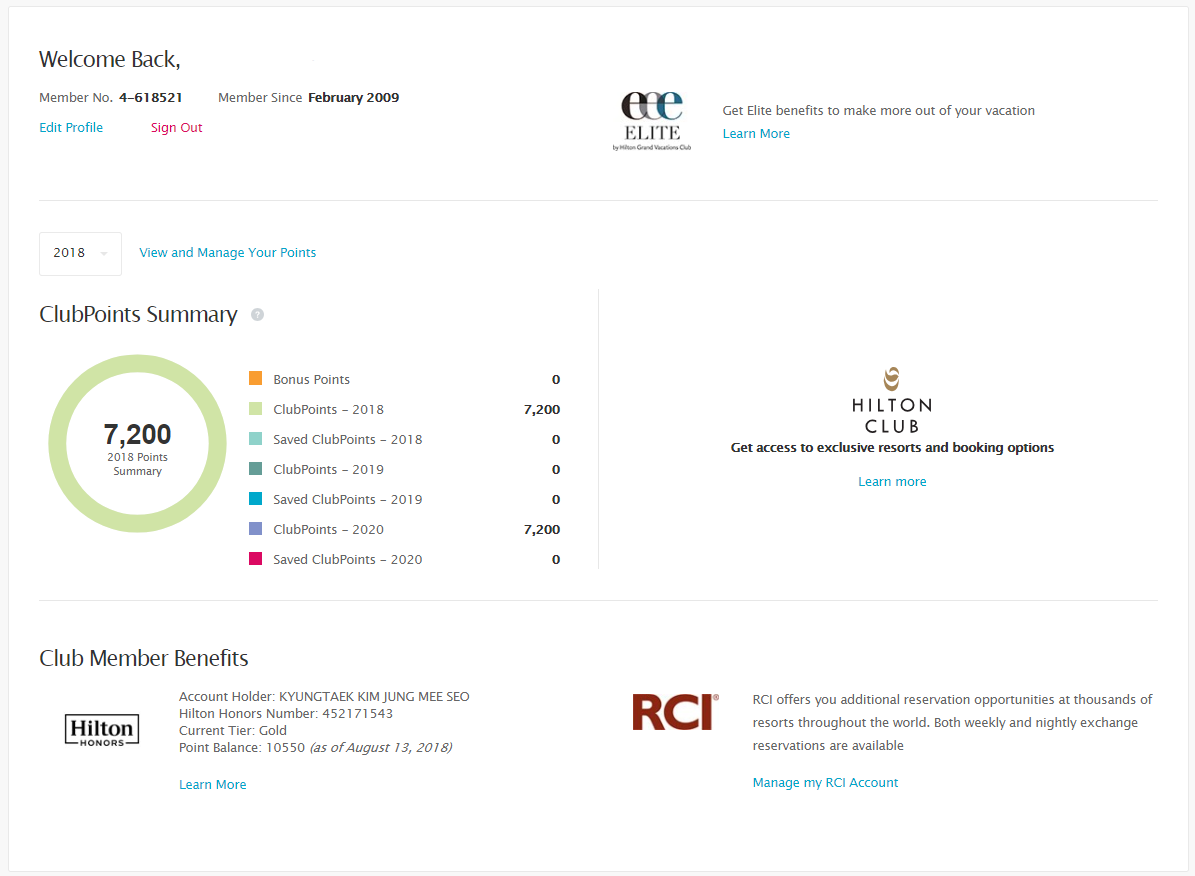
Task: Click Learn more under Hilton Club
Action: (x=892, y=482)
